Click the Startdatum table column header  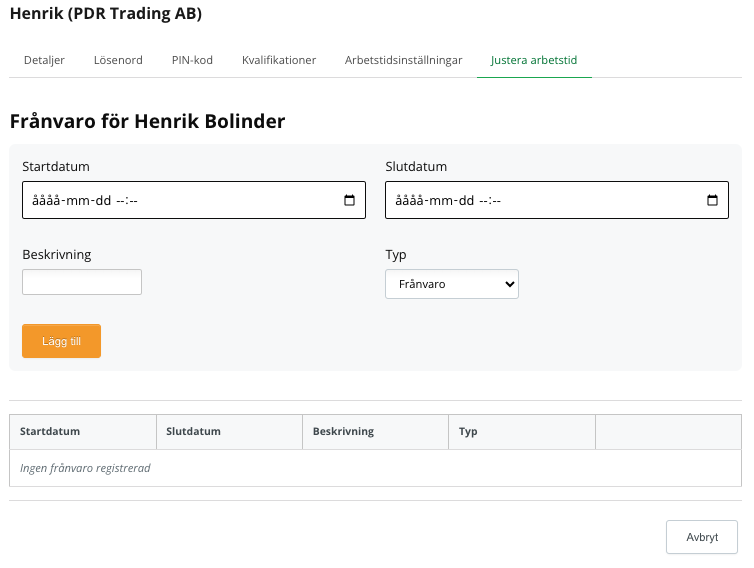pos(50,432)
